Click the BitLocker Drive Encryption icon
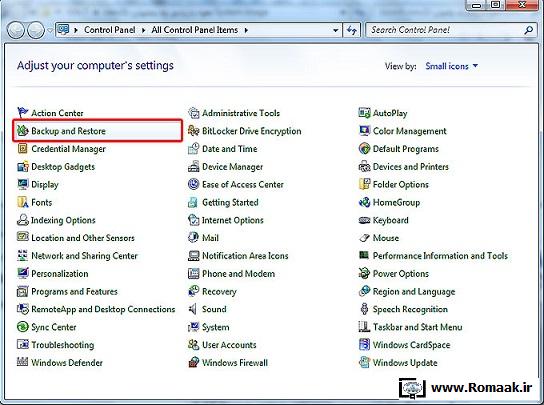Image resolution: width=544 pixels, height=405 pixels. [193, 130]
